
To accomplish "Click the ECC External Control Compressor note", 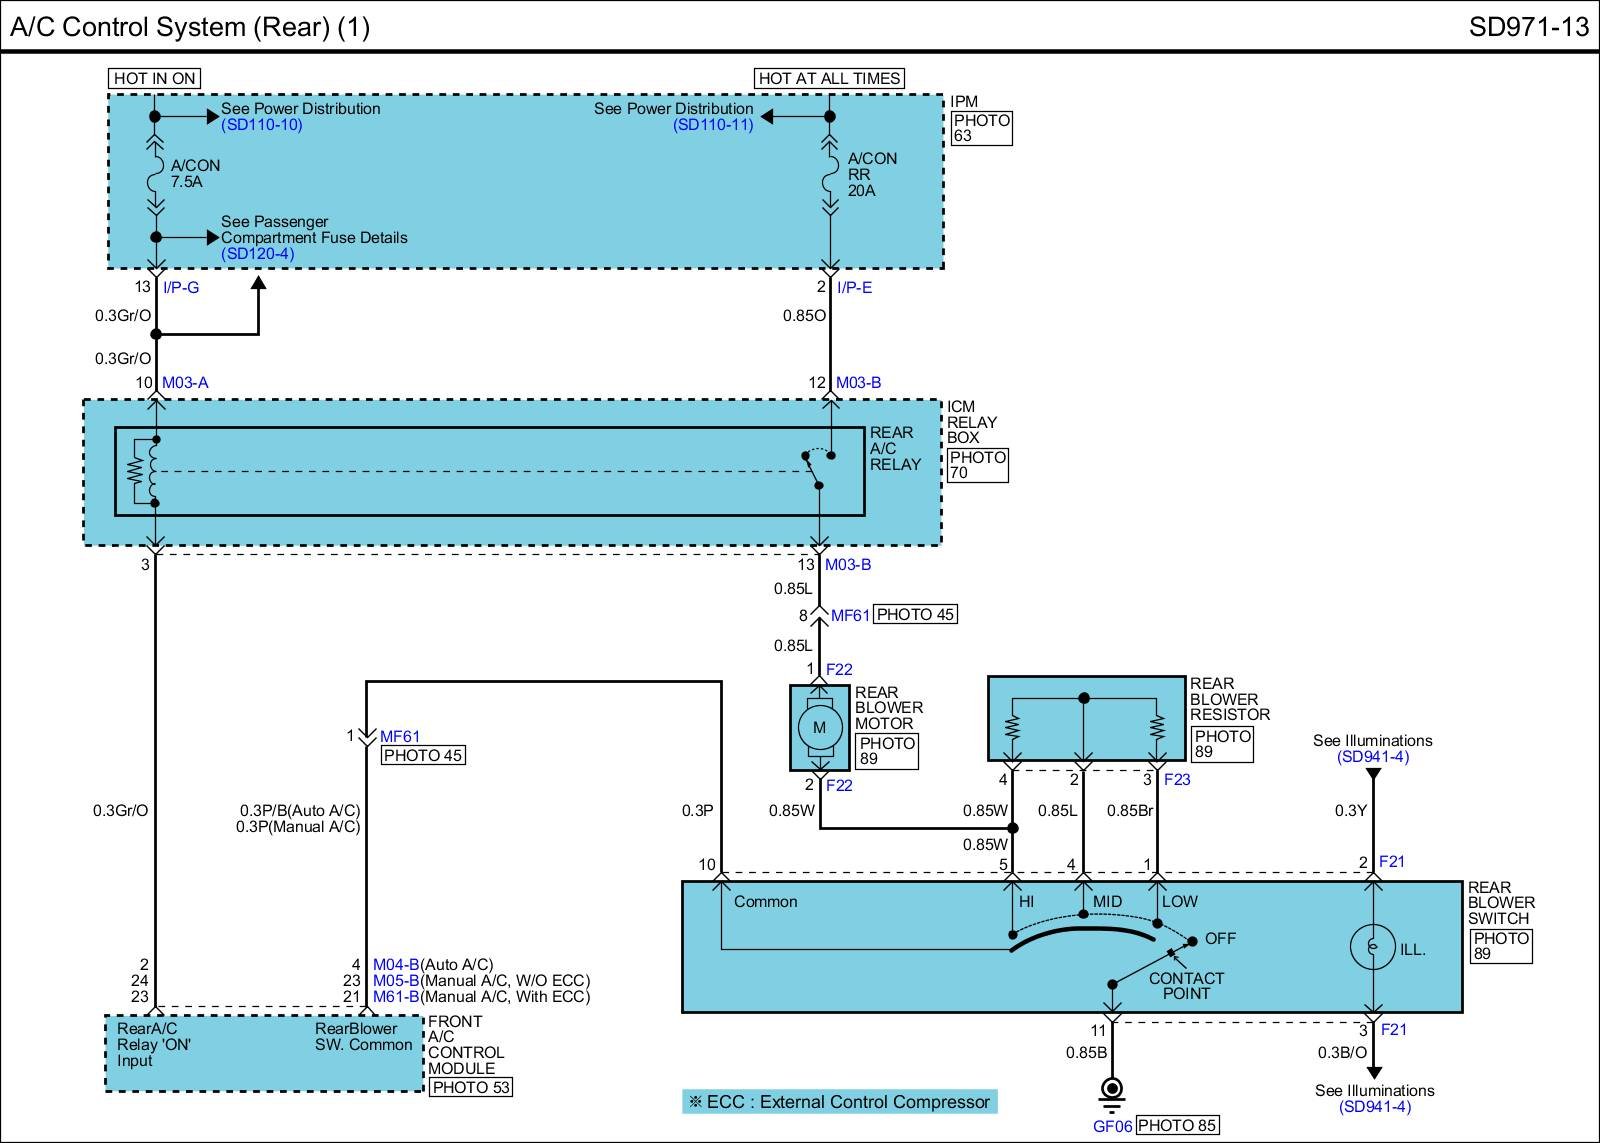I will point(839,1102).
